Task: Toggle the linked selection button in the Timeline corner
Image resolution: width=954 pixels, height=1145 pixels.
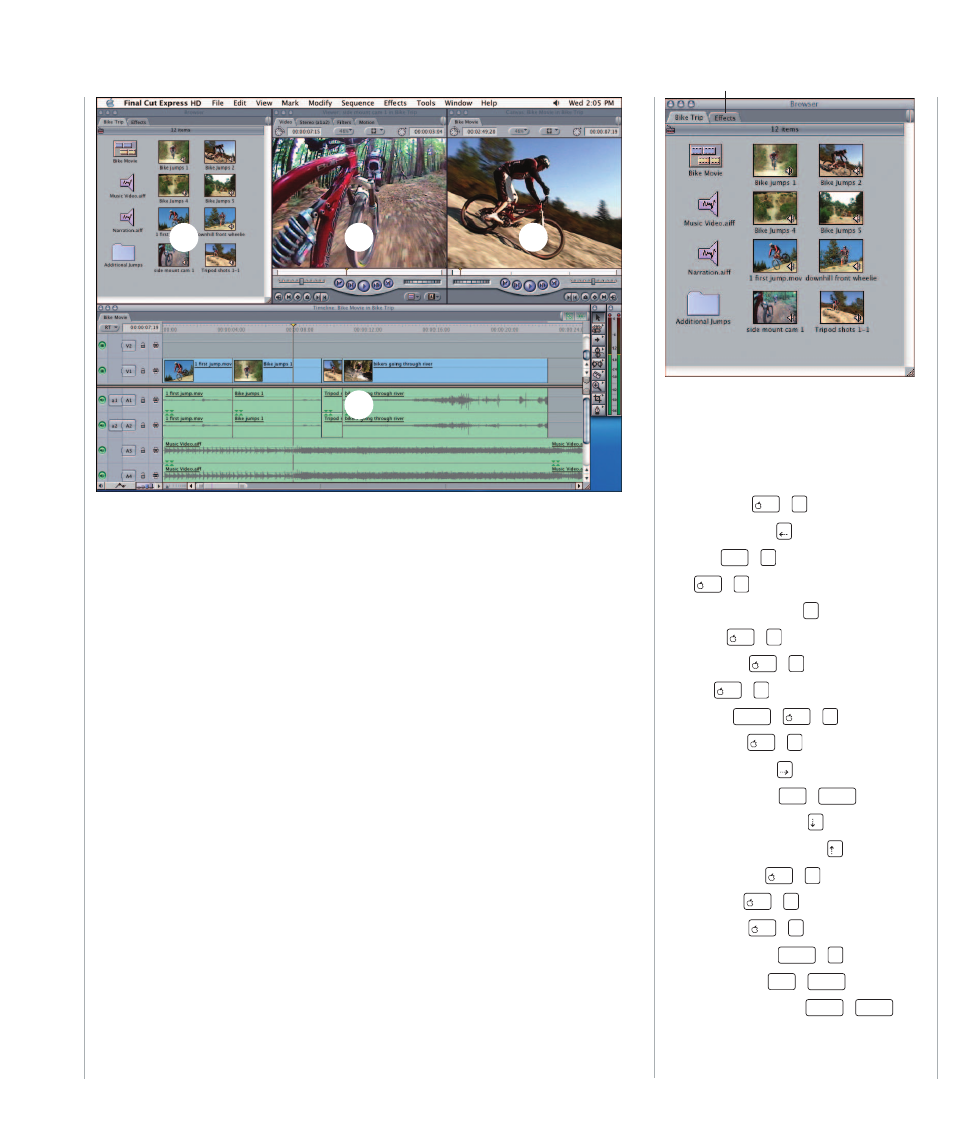Action: coord(569,316)
